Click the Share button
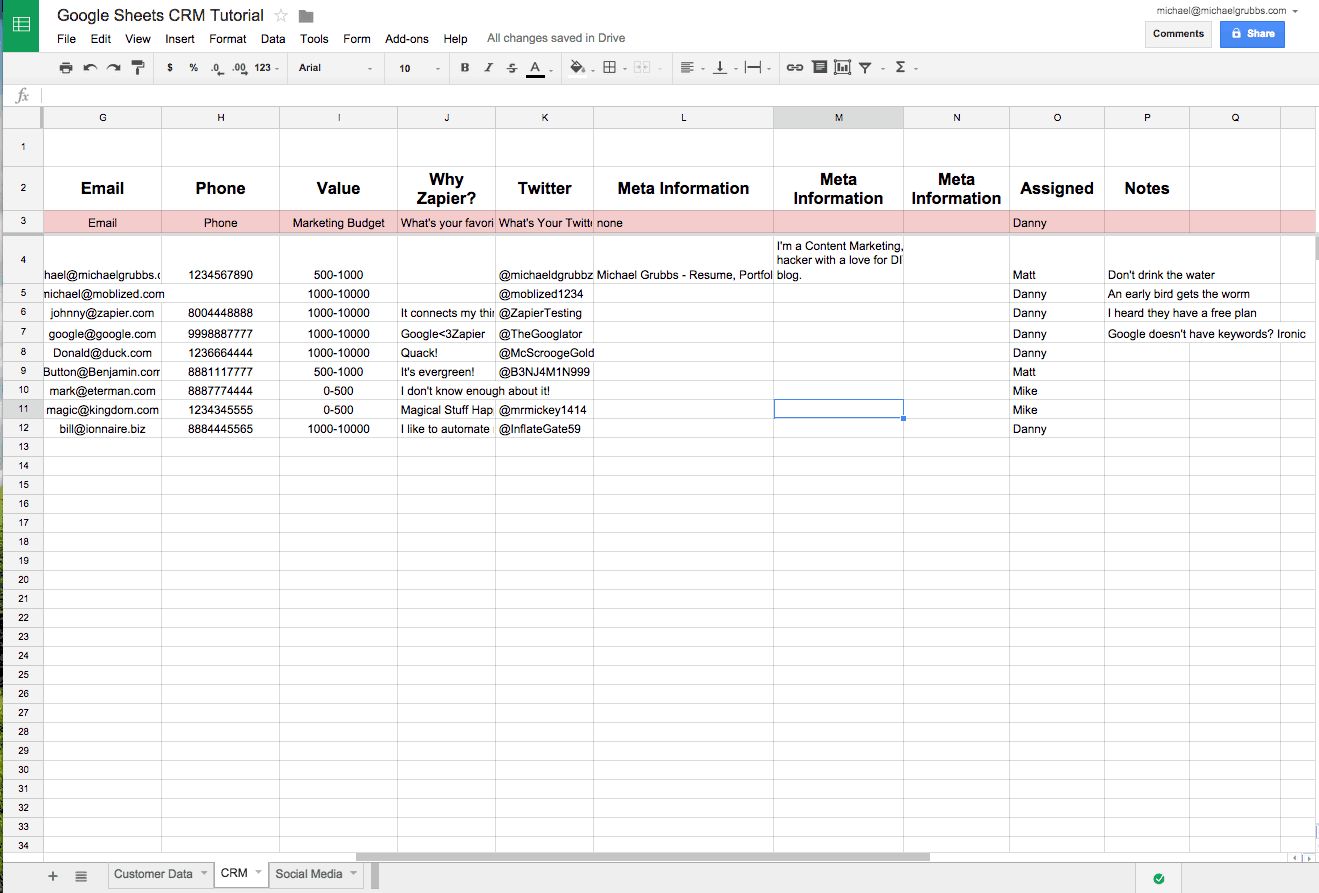 [x=1252, y=33]
